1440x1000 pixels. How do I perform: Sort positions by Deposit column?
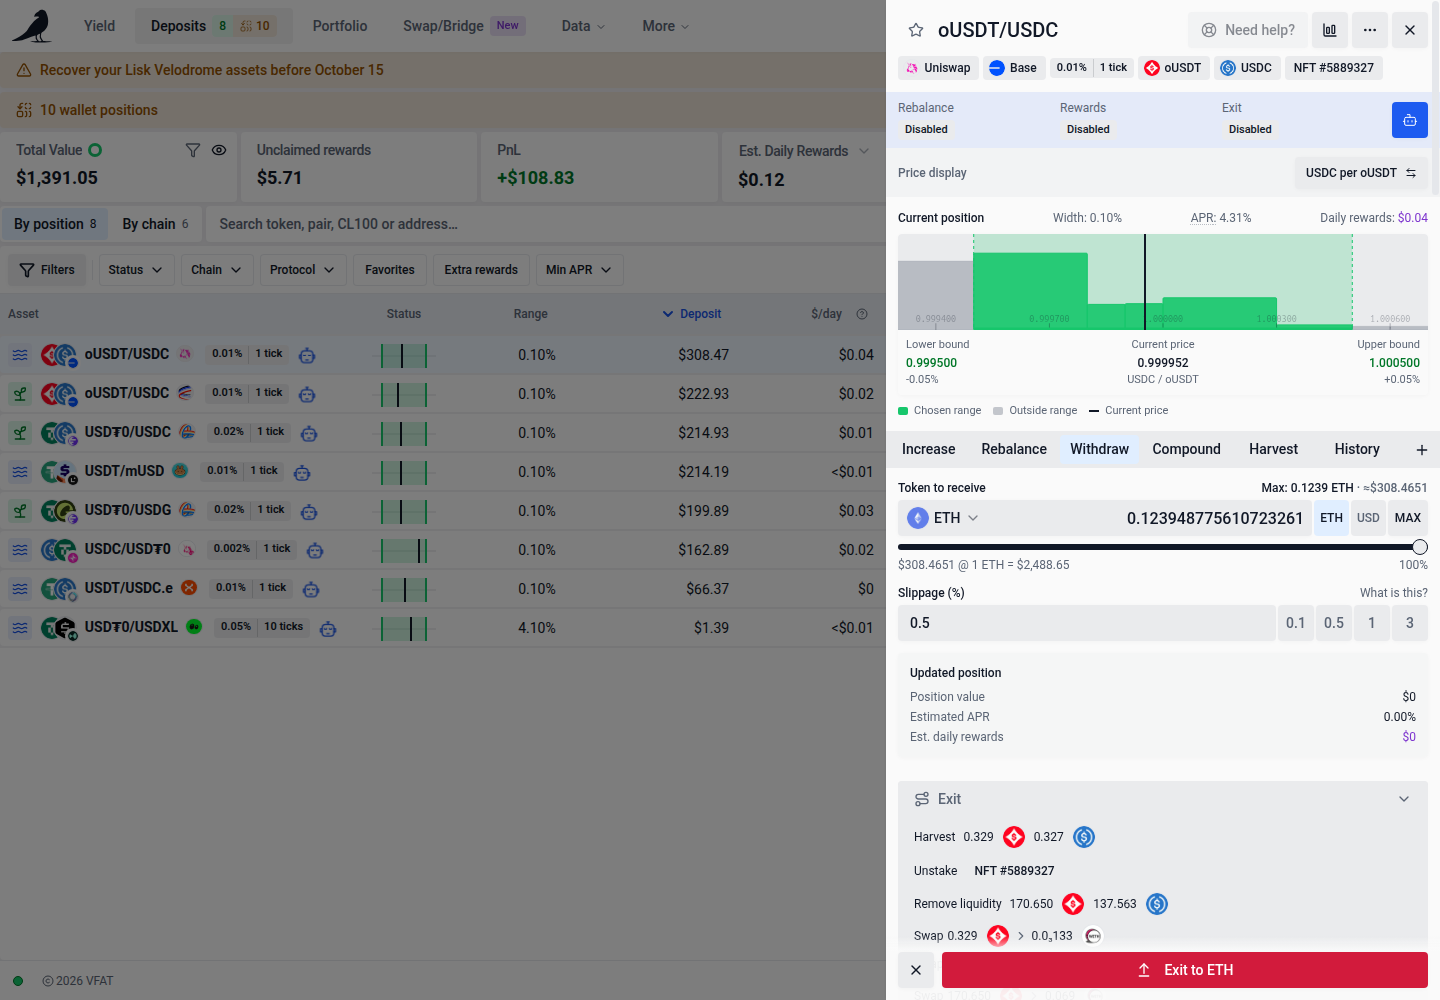pos(692,314)
